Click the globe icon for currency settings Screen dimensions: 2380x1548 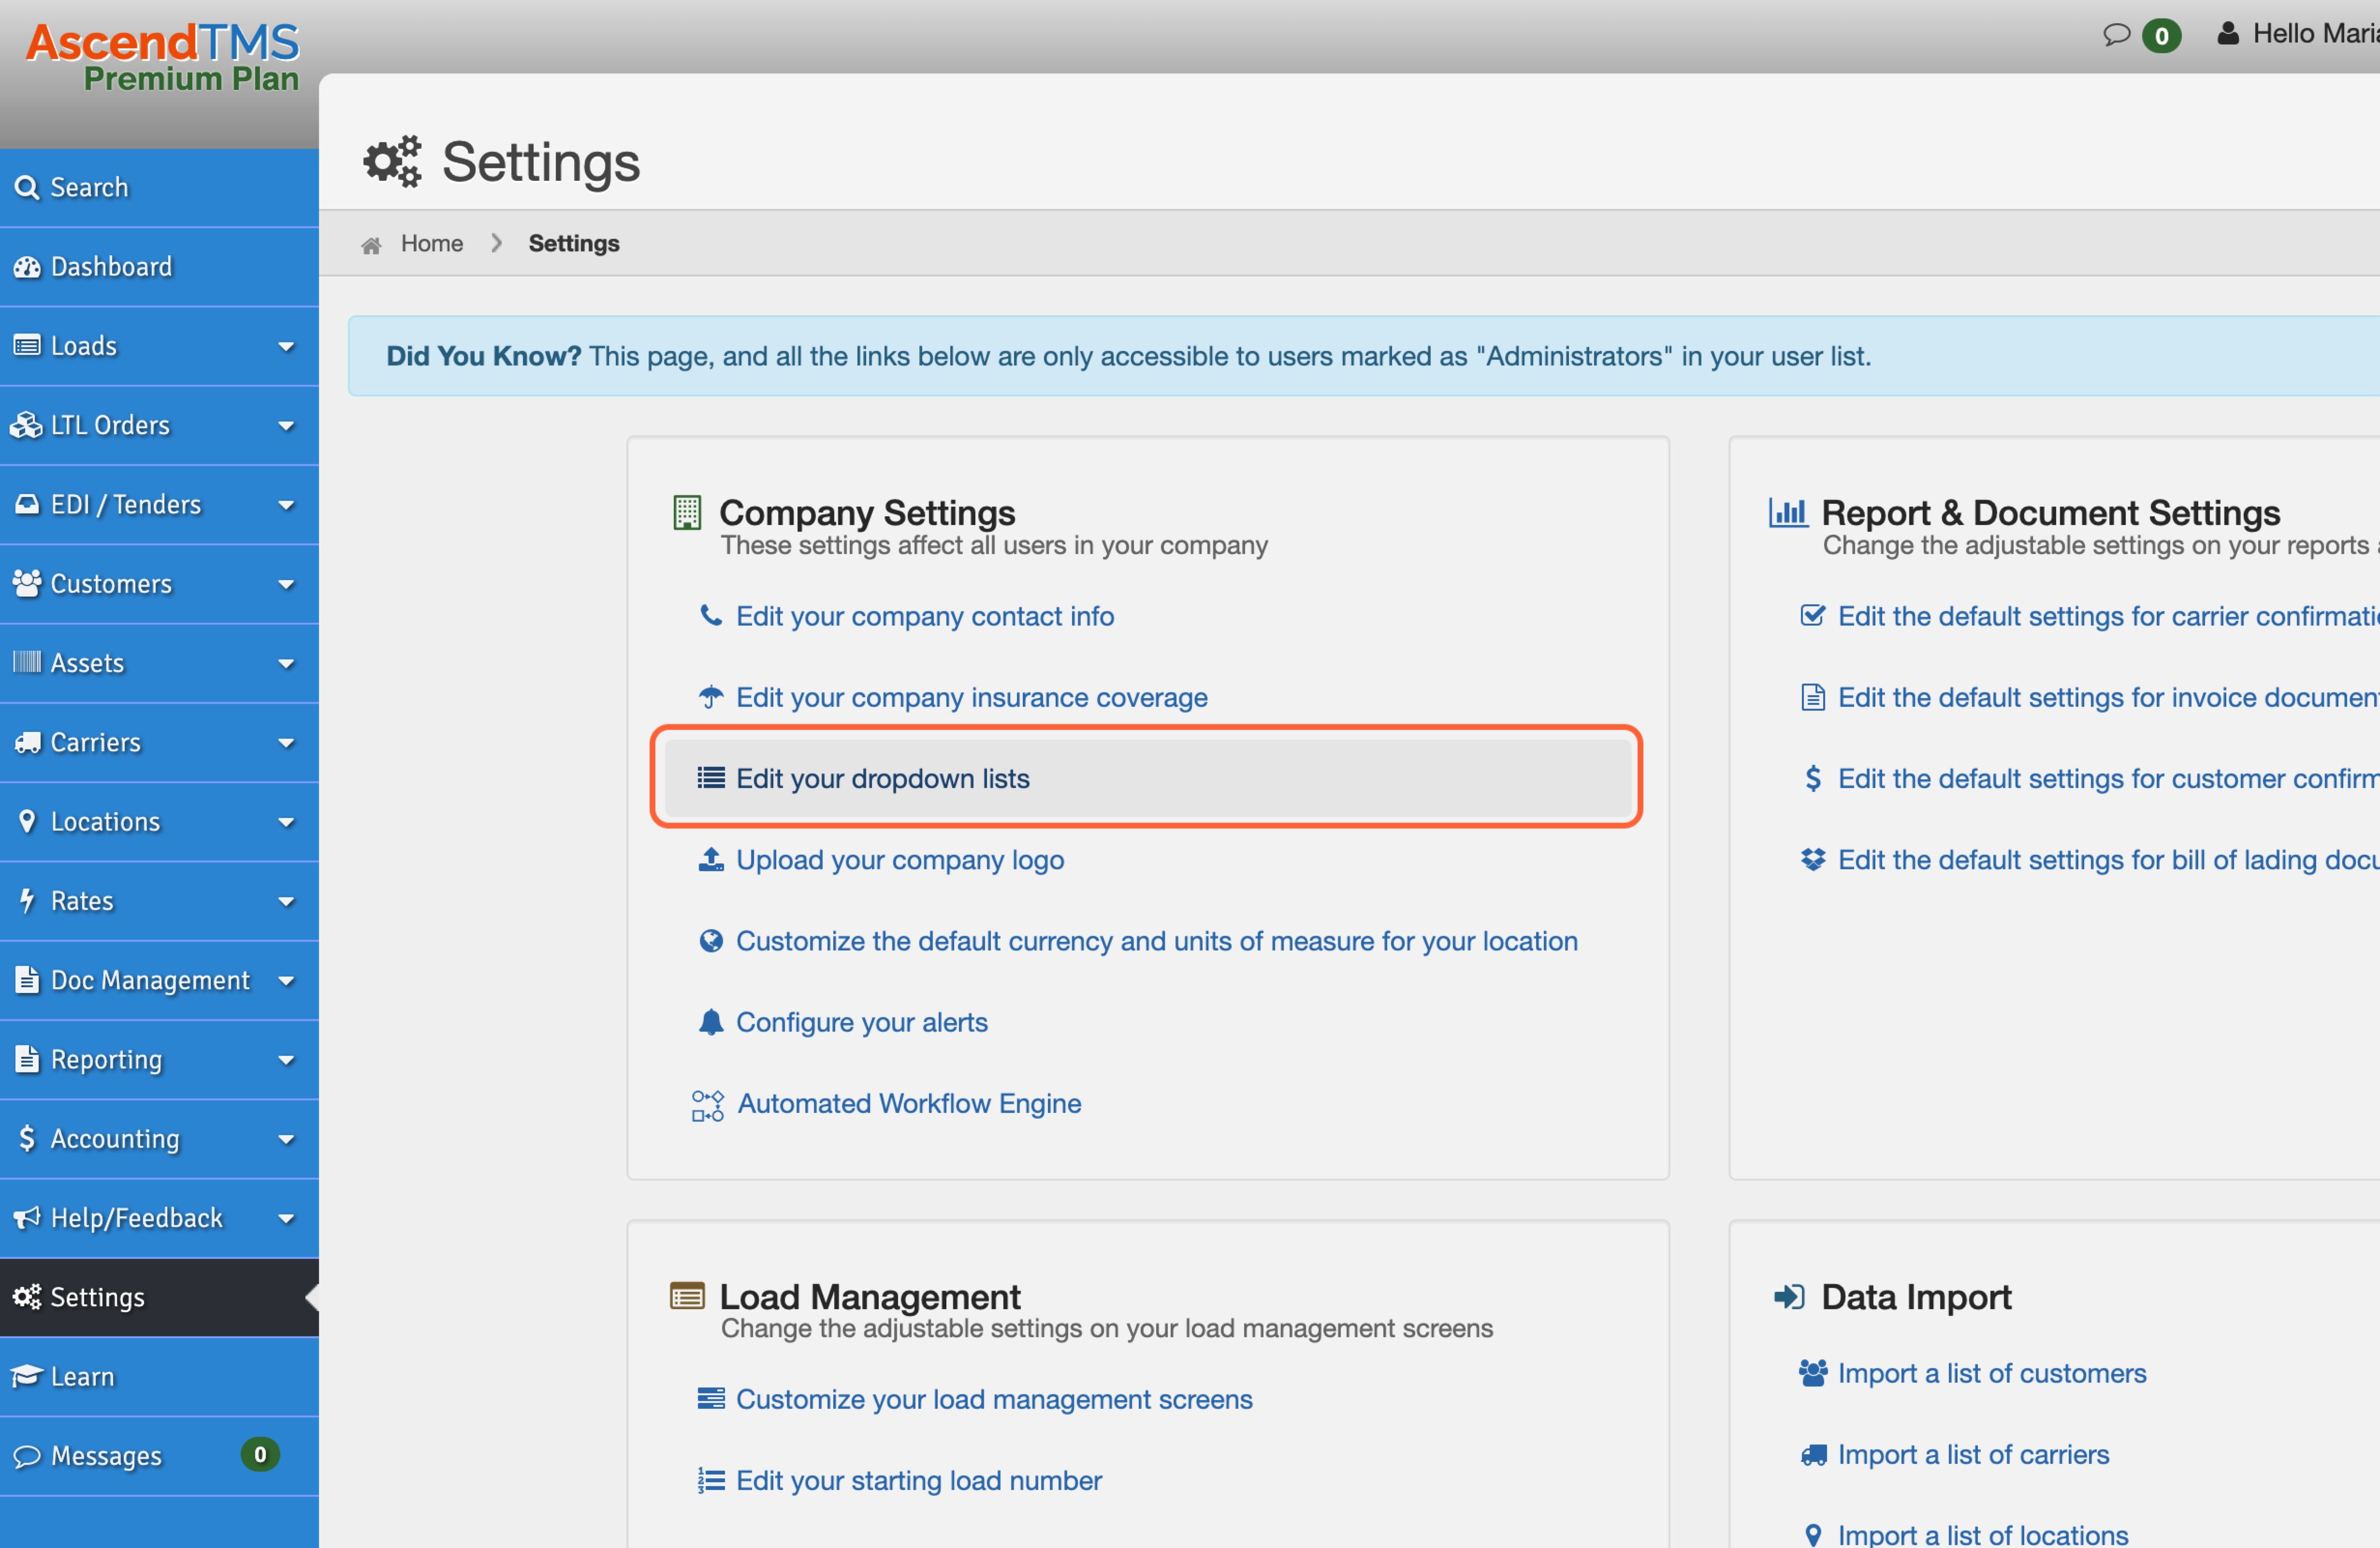[x=710, y=940]
